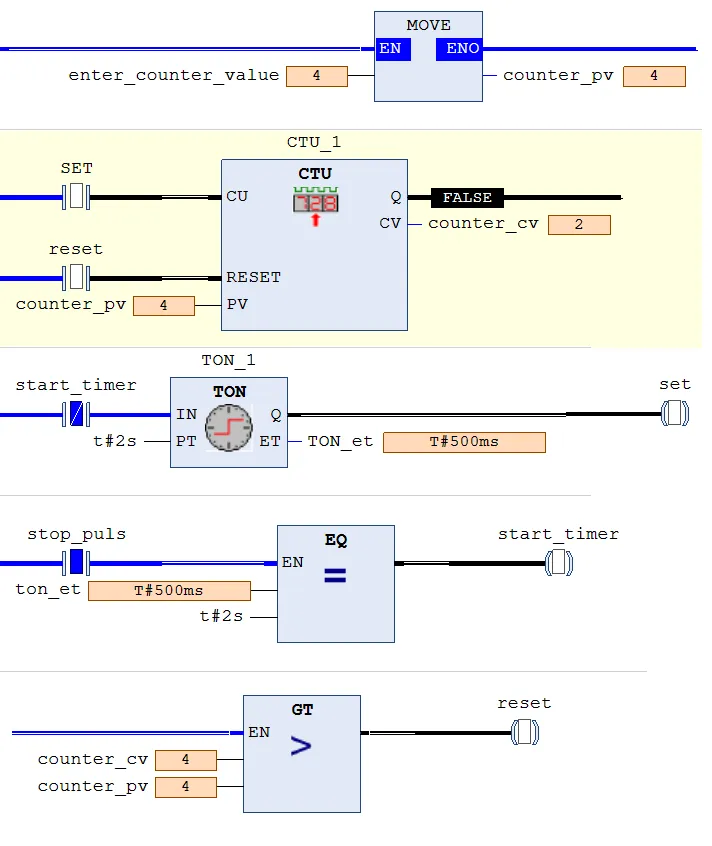The image size is (712, 846).
Task: Click the TON timer clock icon
Action: coord(229,427)
